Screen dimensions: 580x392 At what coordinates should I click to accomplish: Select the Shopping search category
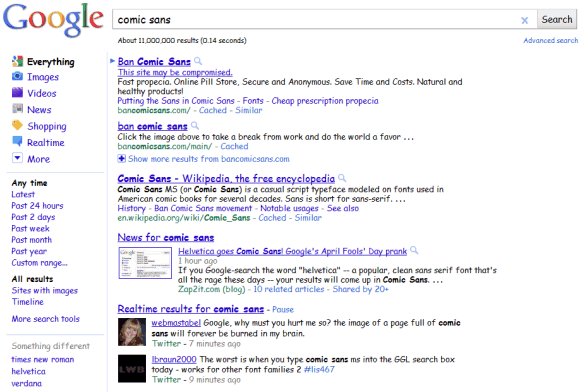47,126
